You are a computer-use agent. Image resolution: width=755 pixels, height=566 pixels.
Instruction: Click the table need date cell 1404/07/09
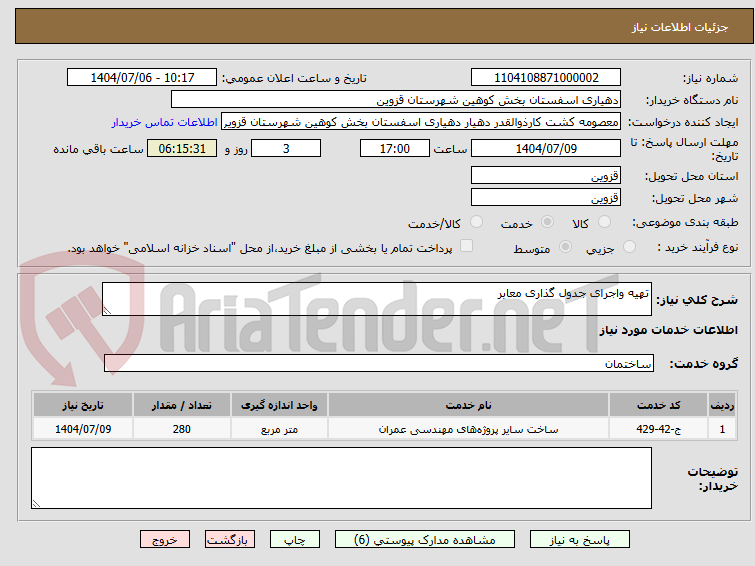[83, 429]
